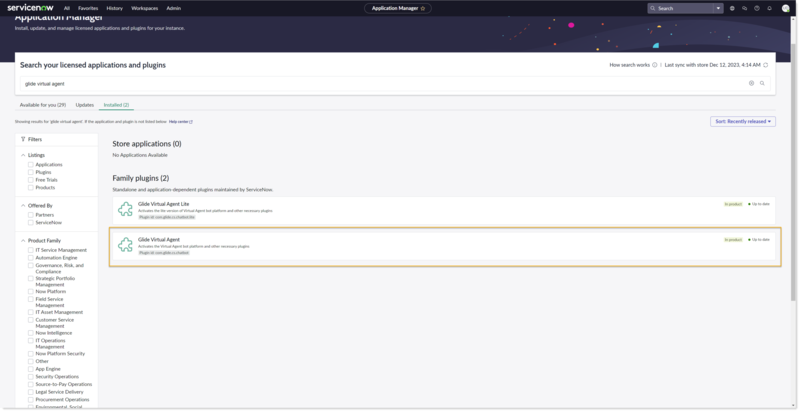Click the How search works link
This screenshot has width=800, height=412.
pos(630,65)
